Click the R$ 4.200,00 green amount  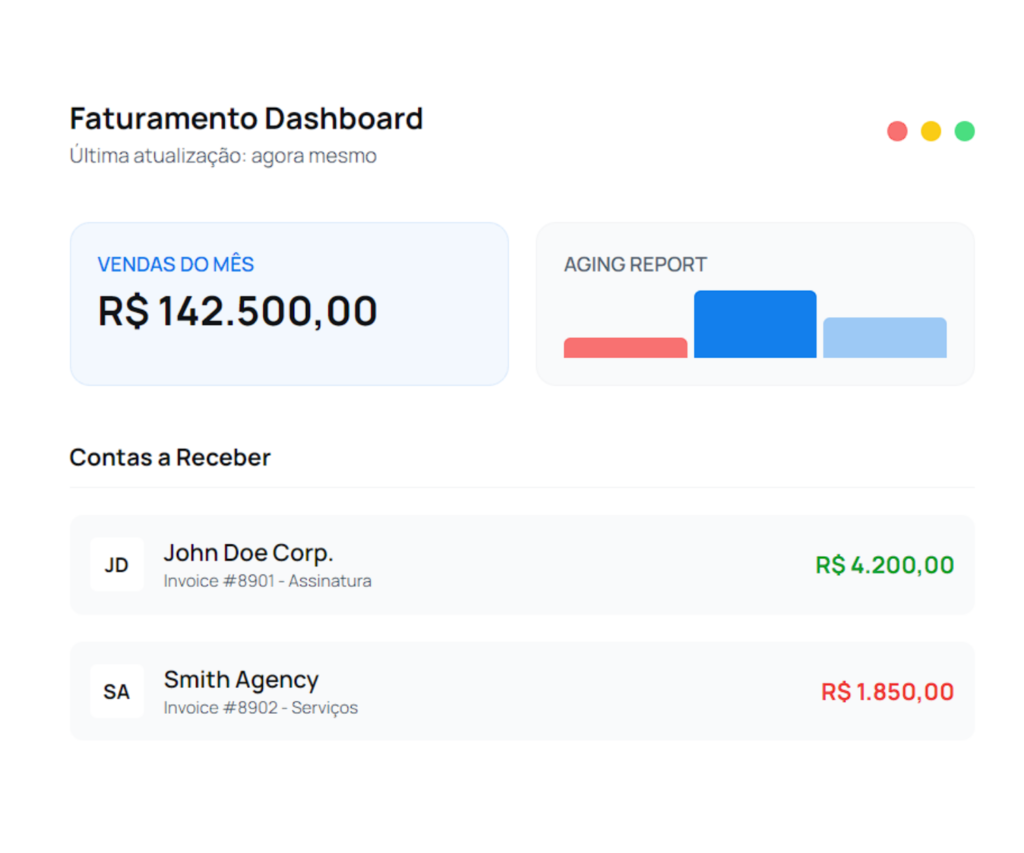coord(884,565)
